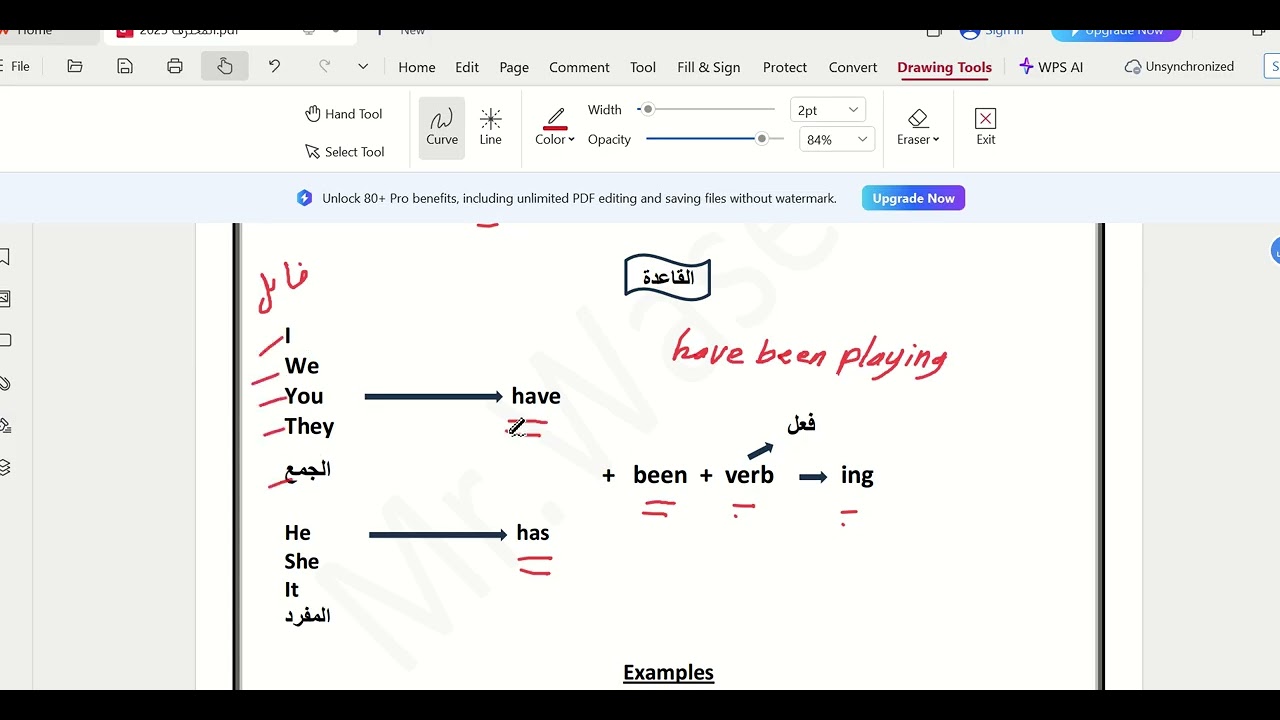
Task: Toggle the hand pan icon in quick toolbar
Action: [x=225, y=66]
